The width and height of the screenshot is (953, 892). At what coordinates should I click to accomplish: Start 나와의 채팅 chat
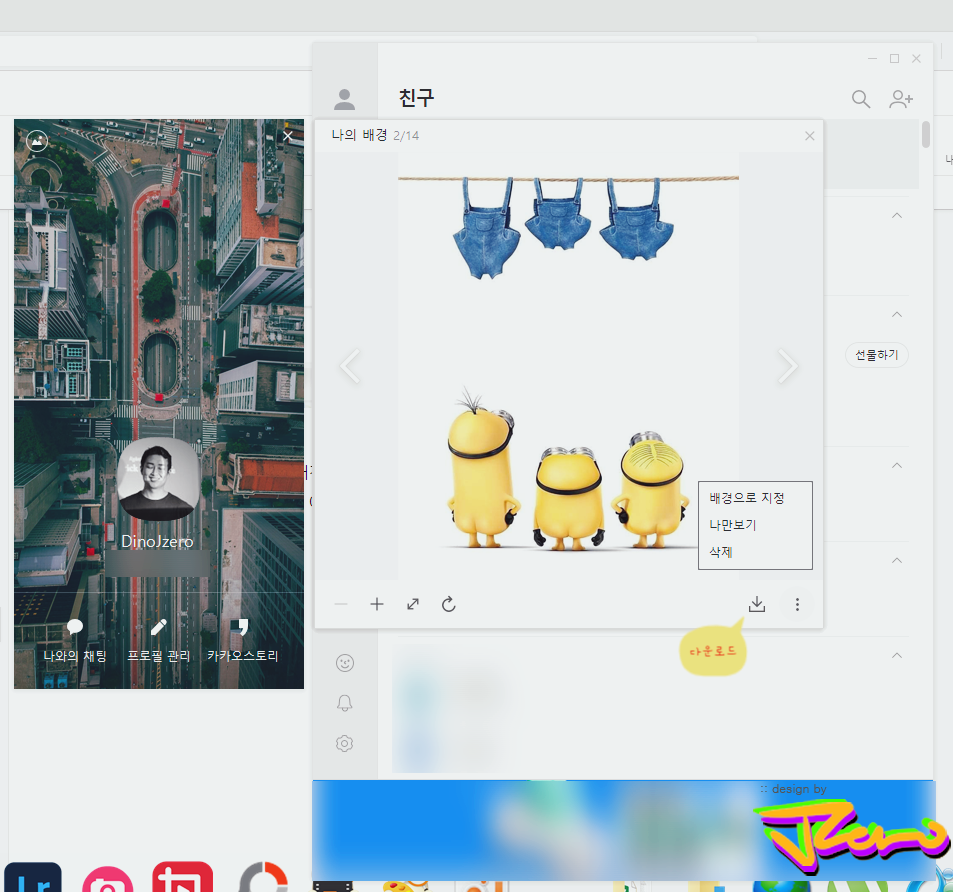[x=75, y=640]
